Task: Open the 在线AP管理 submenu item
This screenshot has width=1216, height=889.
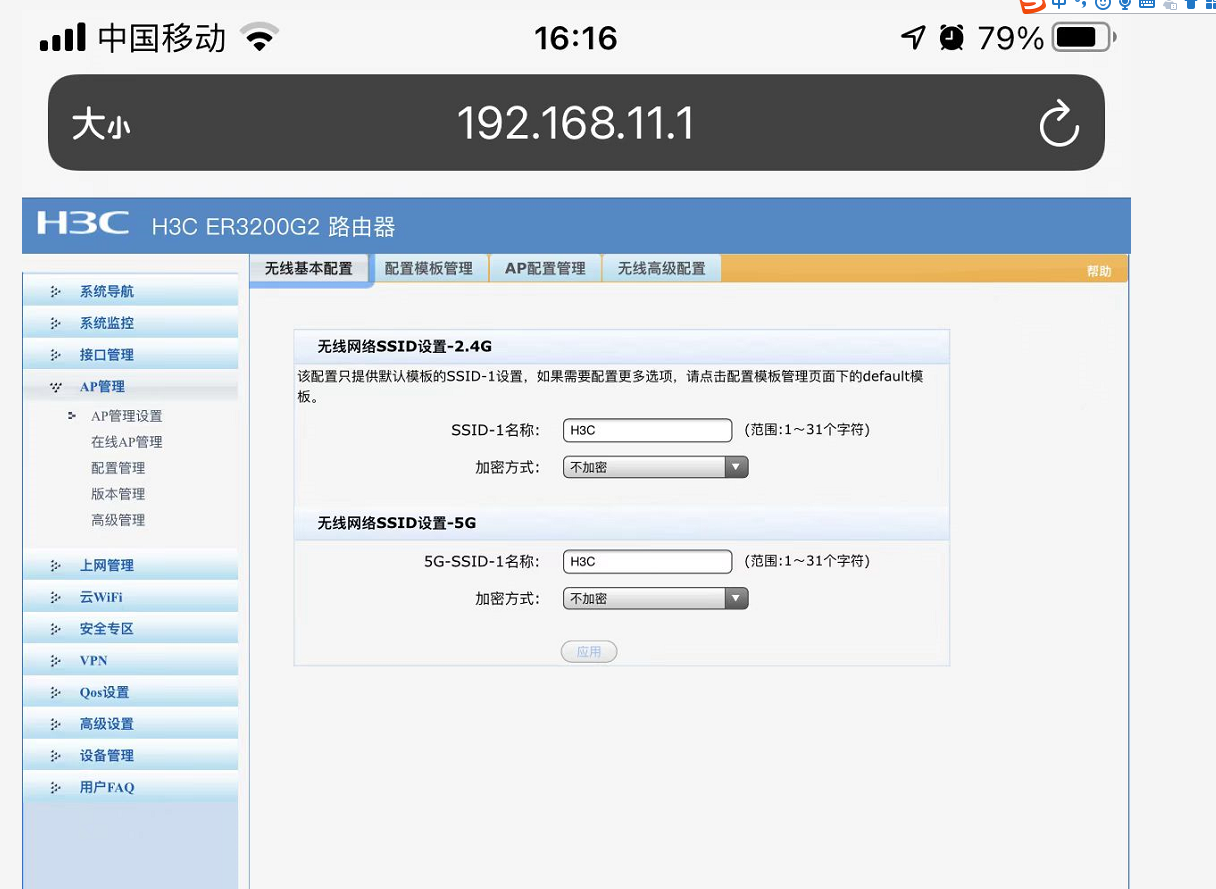Action: pyautogui.click(x=127, y=442)
